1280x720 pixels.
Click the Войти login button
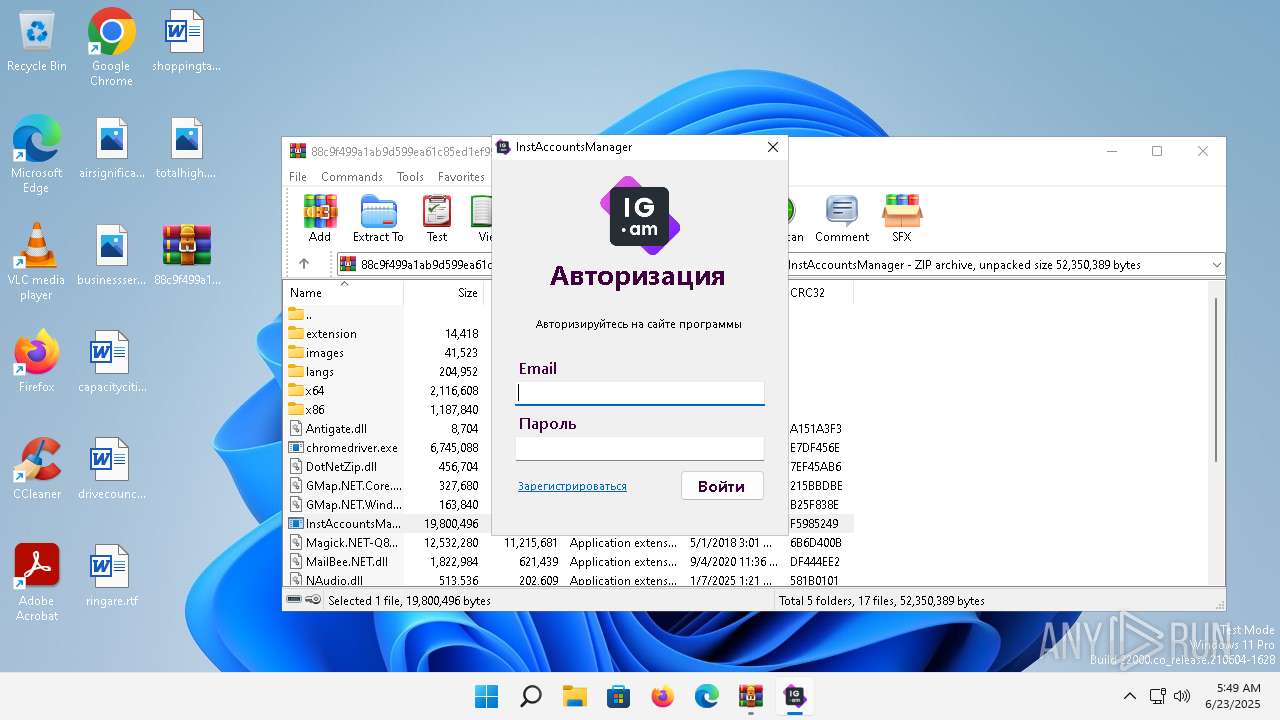(722, 486)
